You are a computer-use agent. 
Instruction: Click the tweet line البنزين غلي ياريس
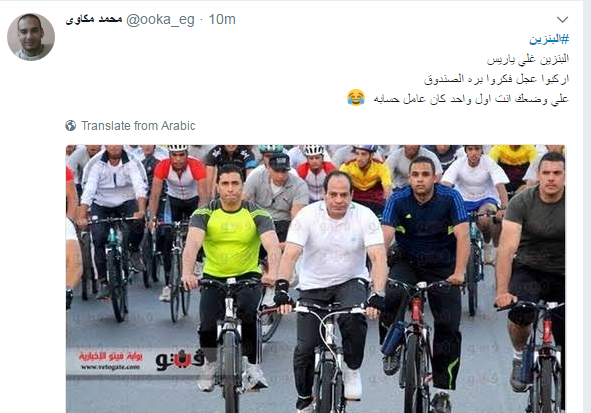click(528, 59)
